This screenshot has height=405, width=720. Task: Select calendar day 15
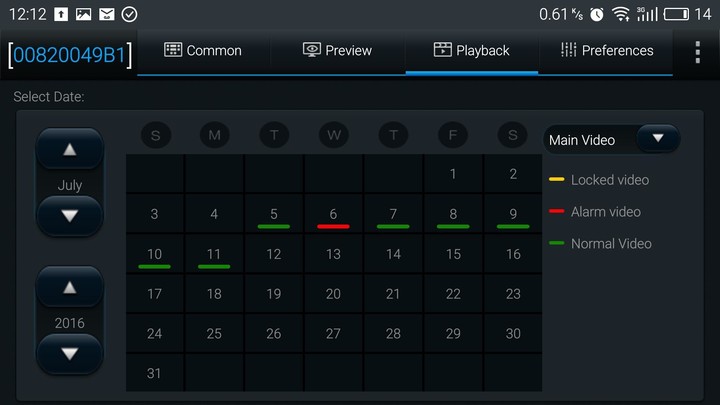pyautogui.click(x=453, y=254)
